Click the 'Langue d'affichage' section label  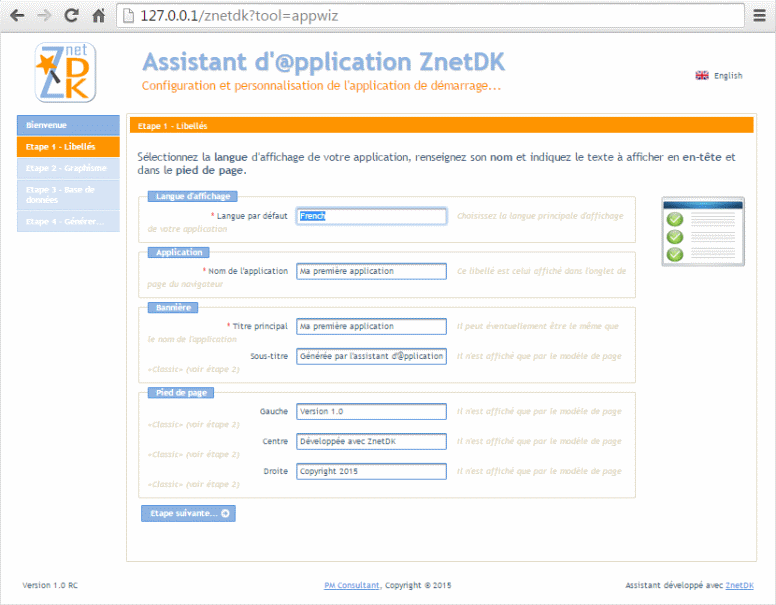(193, 197)
